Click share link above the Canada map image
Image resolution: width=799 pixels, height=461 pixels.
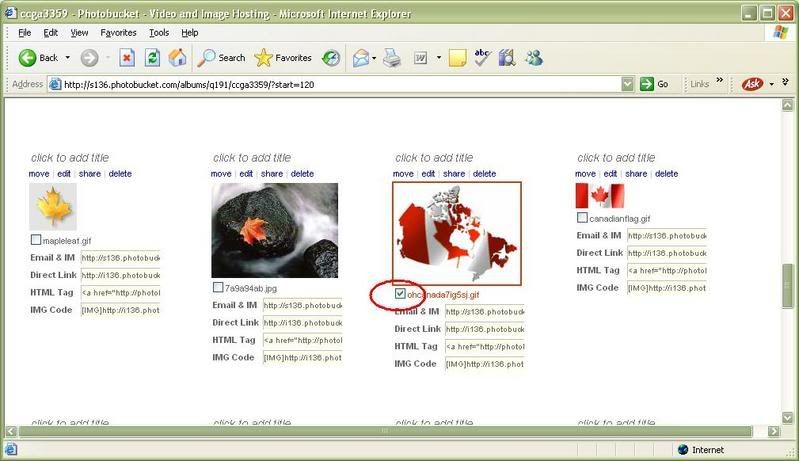point(454,174)
